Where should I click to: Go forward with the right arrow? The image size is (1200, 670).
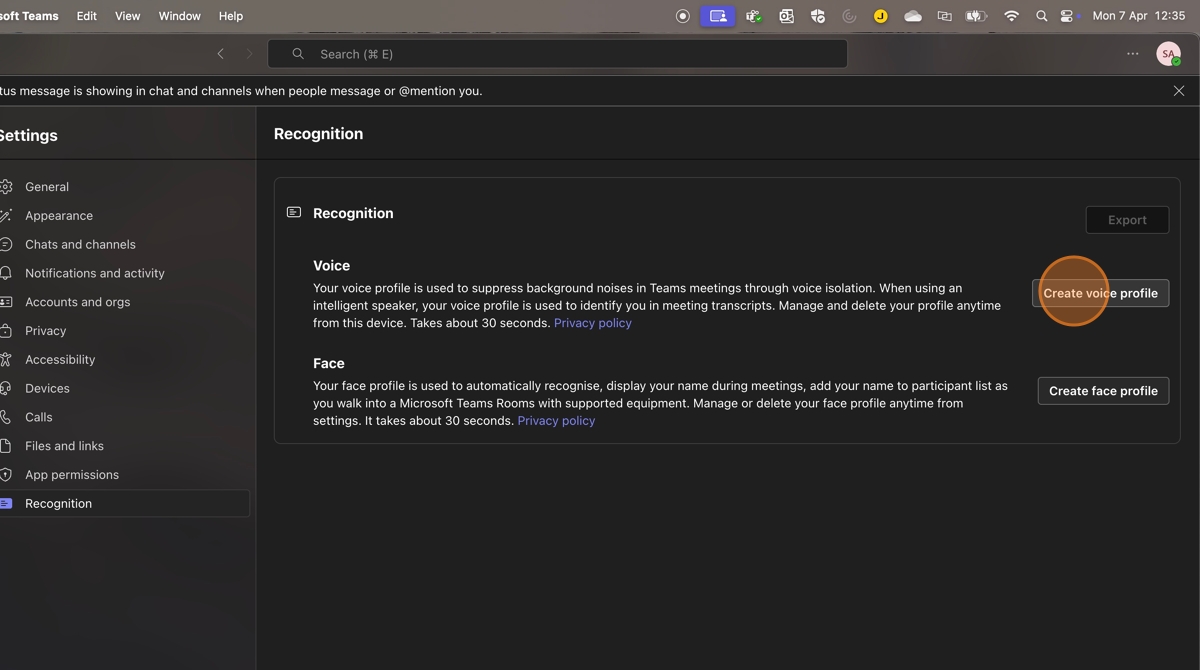(x=249, y=54)
